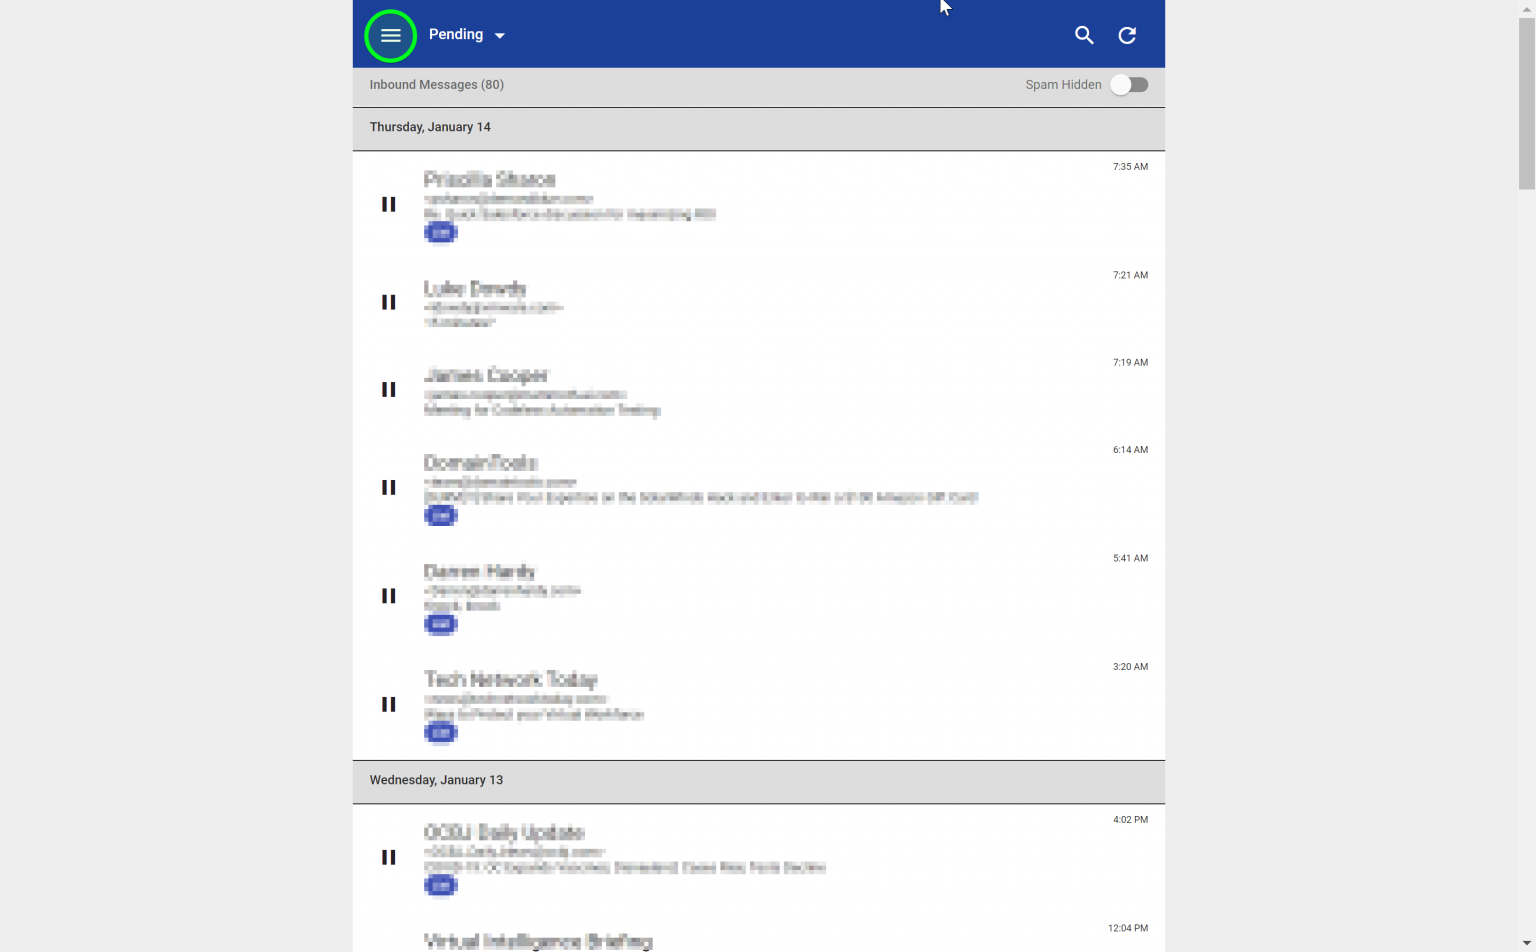Image resolution: width=1536 pixels, height=952 pixels.
Task: Click the blue badge under Priscilla Sharon's subject
Action: [441, 232]
